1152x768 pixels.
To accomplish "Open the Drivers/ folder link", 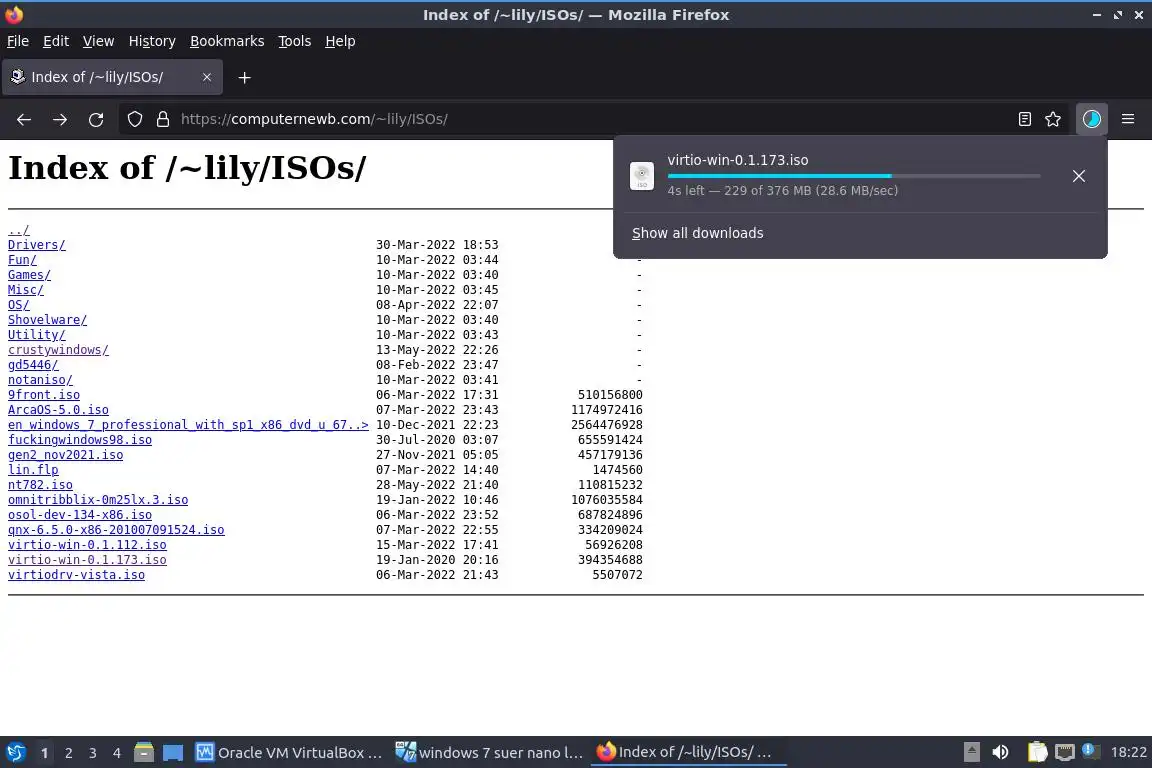I will [37, 245].
